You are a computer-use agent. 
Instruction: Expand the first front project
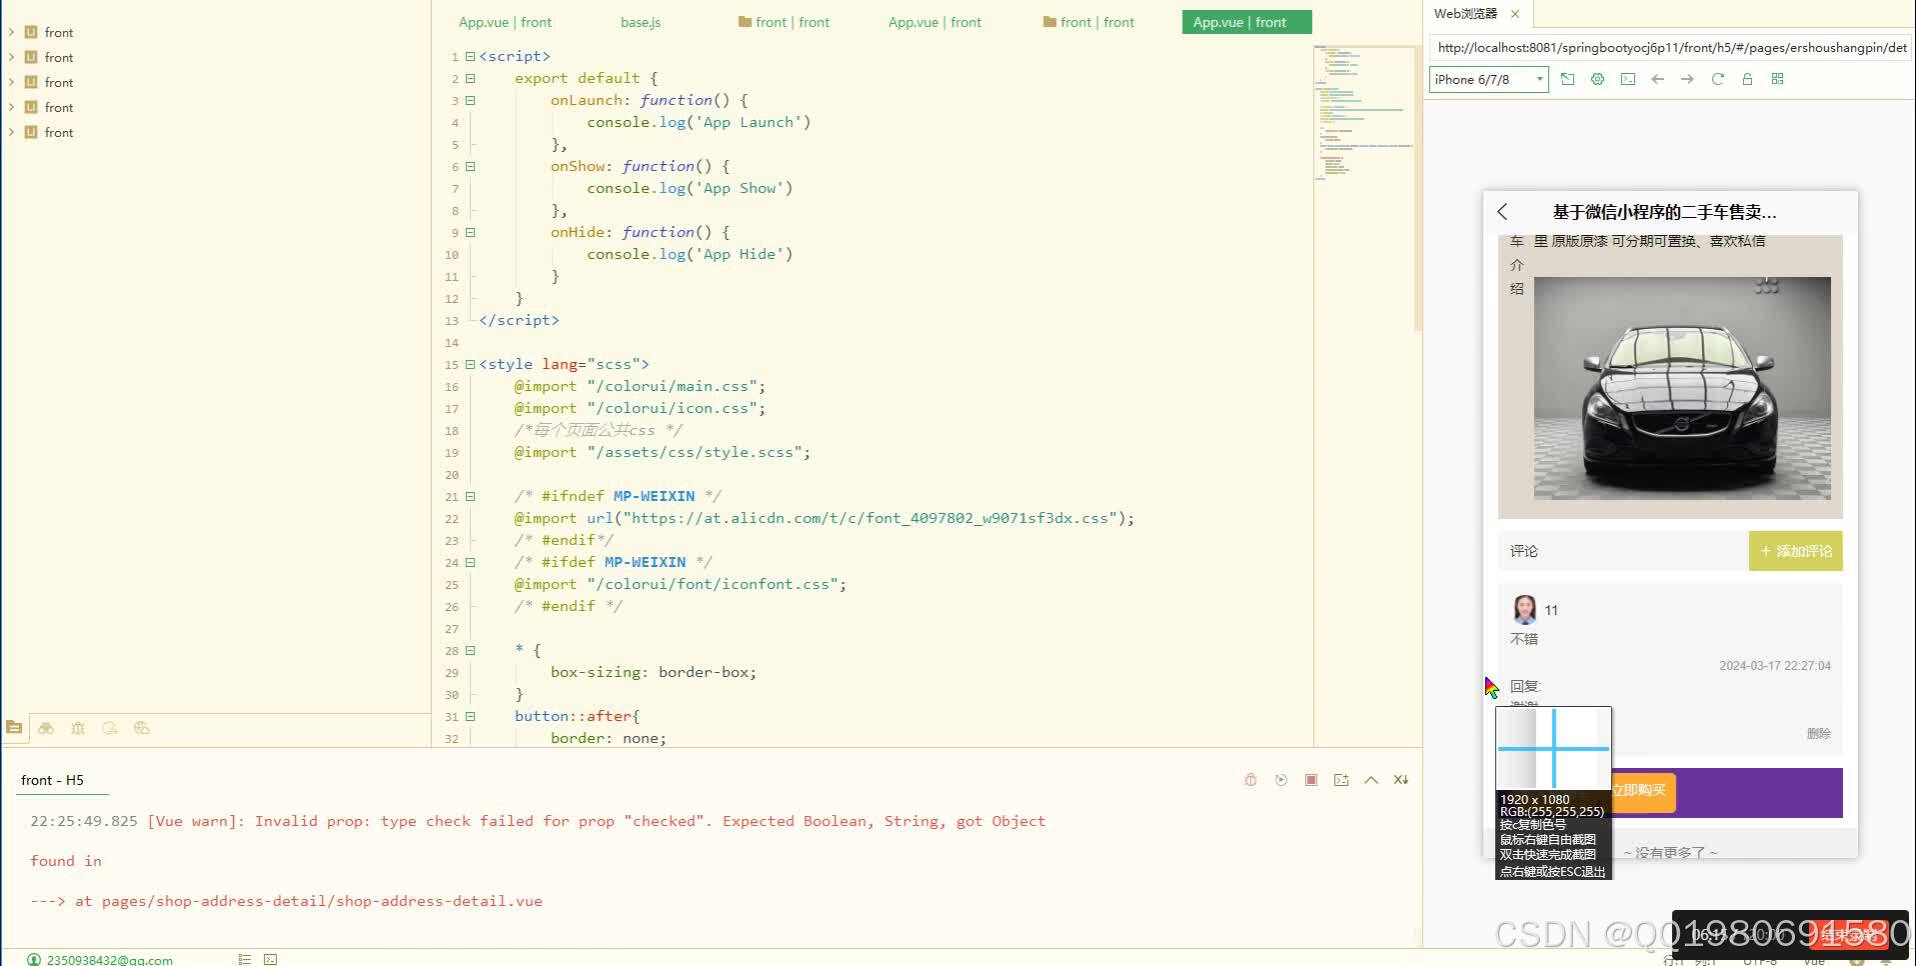11,32
